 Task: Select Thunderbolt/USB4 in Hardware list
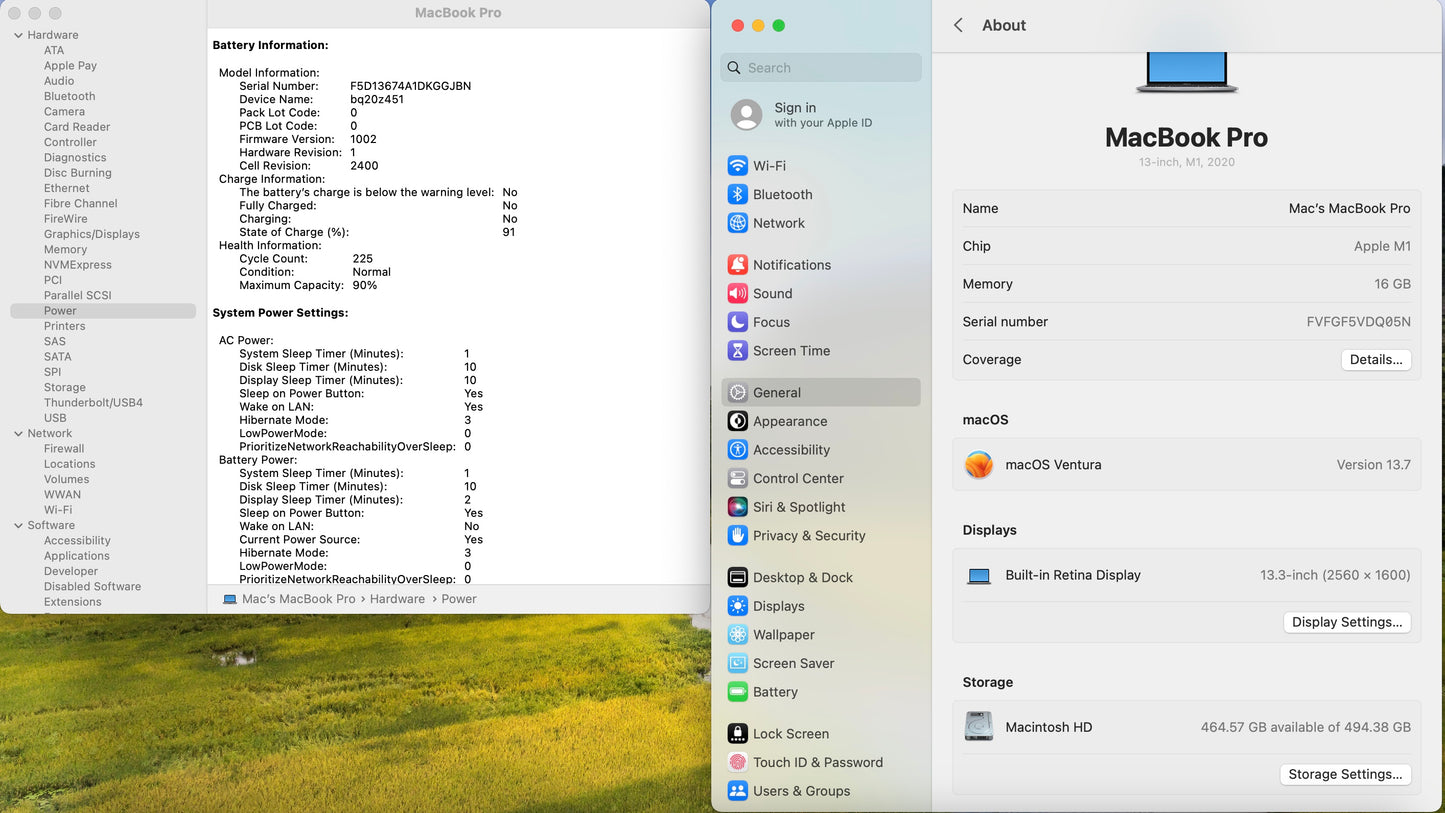(x=93, y=403)
